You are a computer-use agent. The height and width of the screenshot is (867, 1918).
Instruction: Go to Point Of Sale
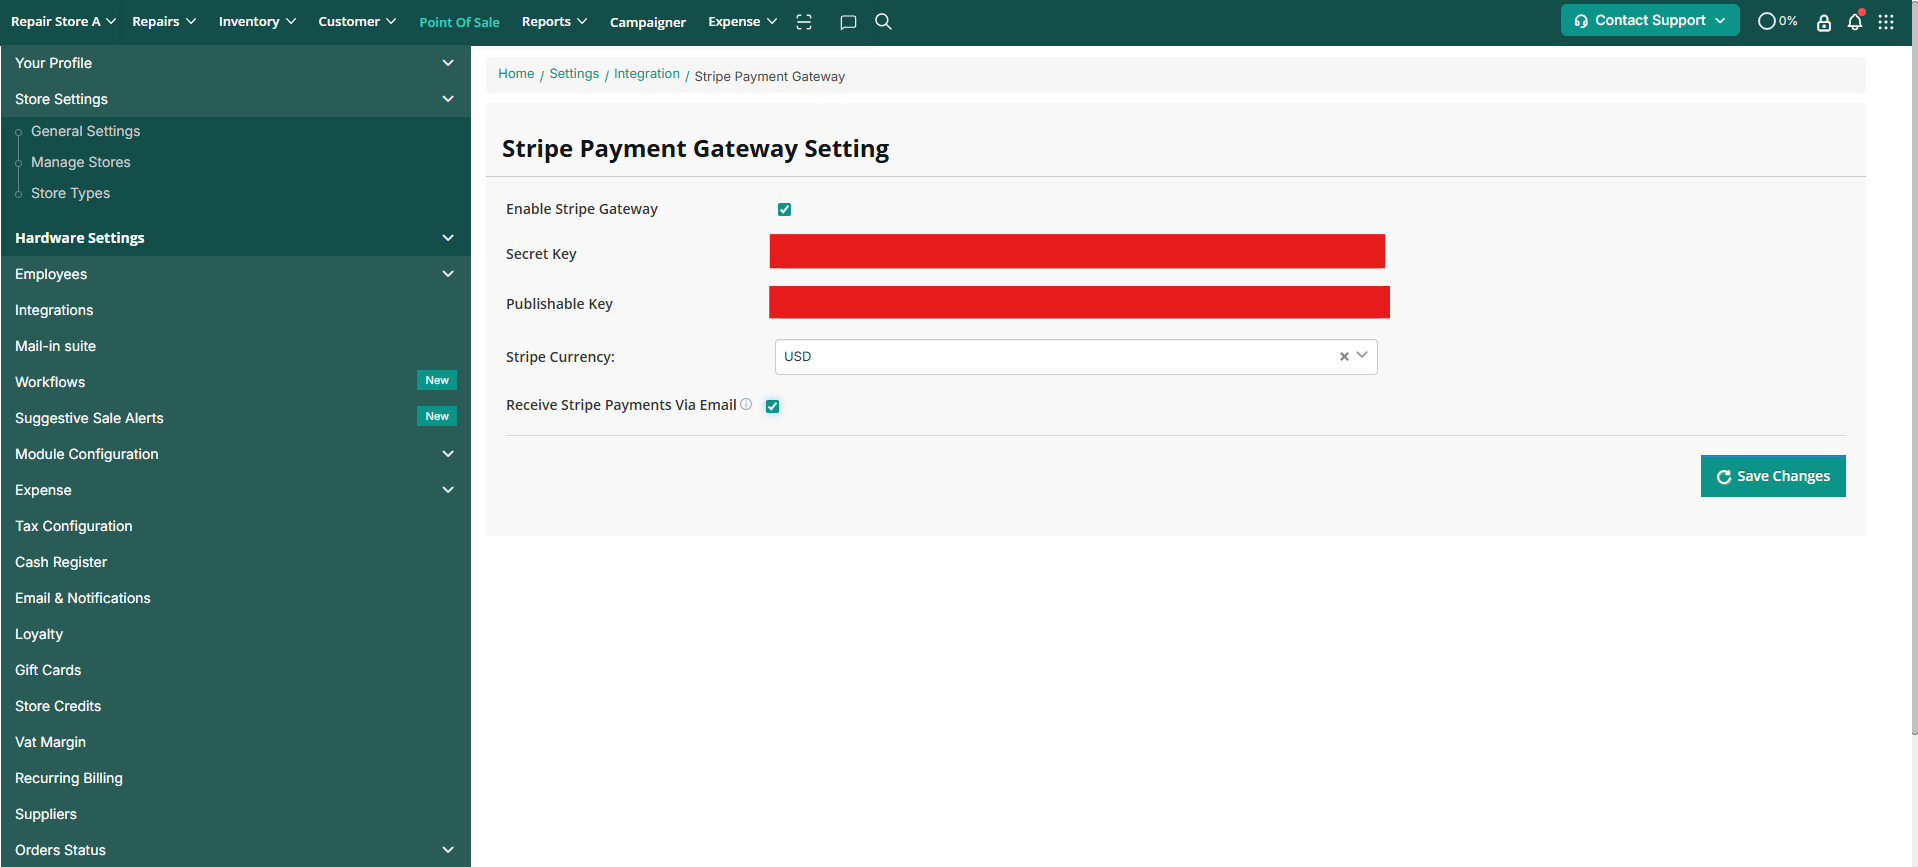pos(459,22)
